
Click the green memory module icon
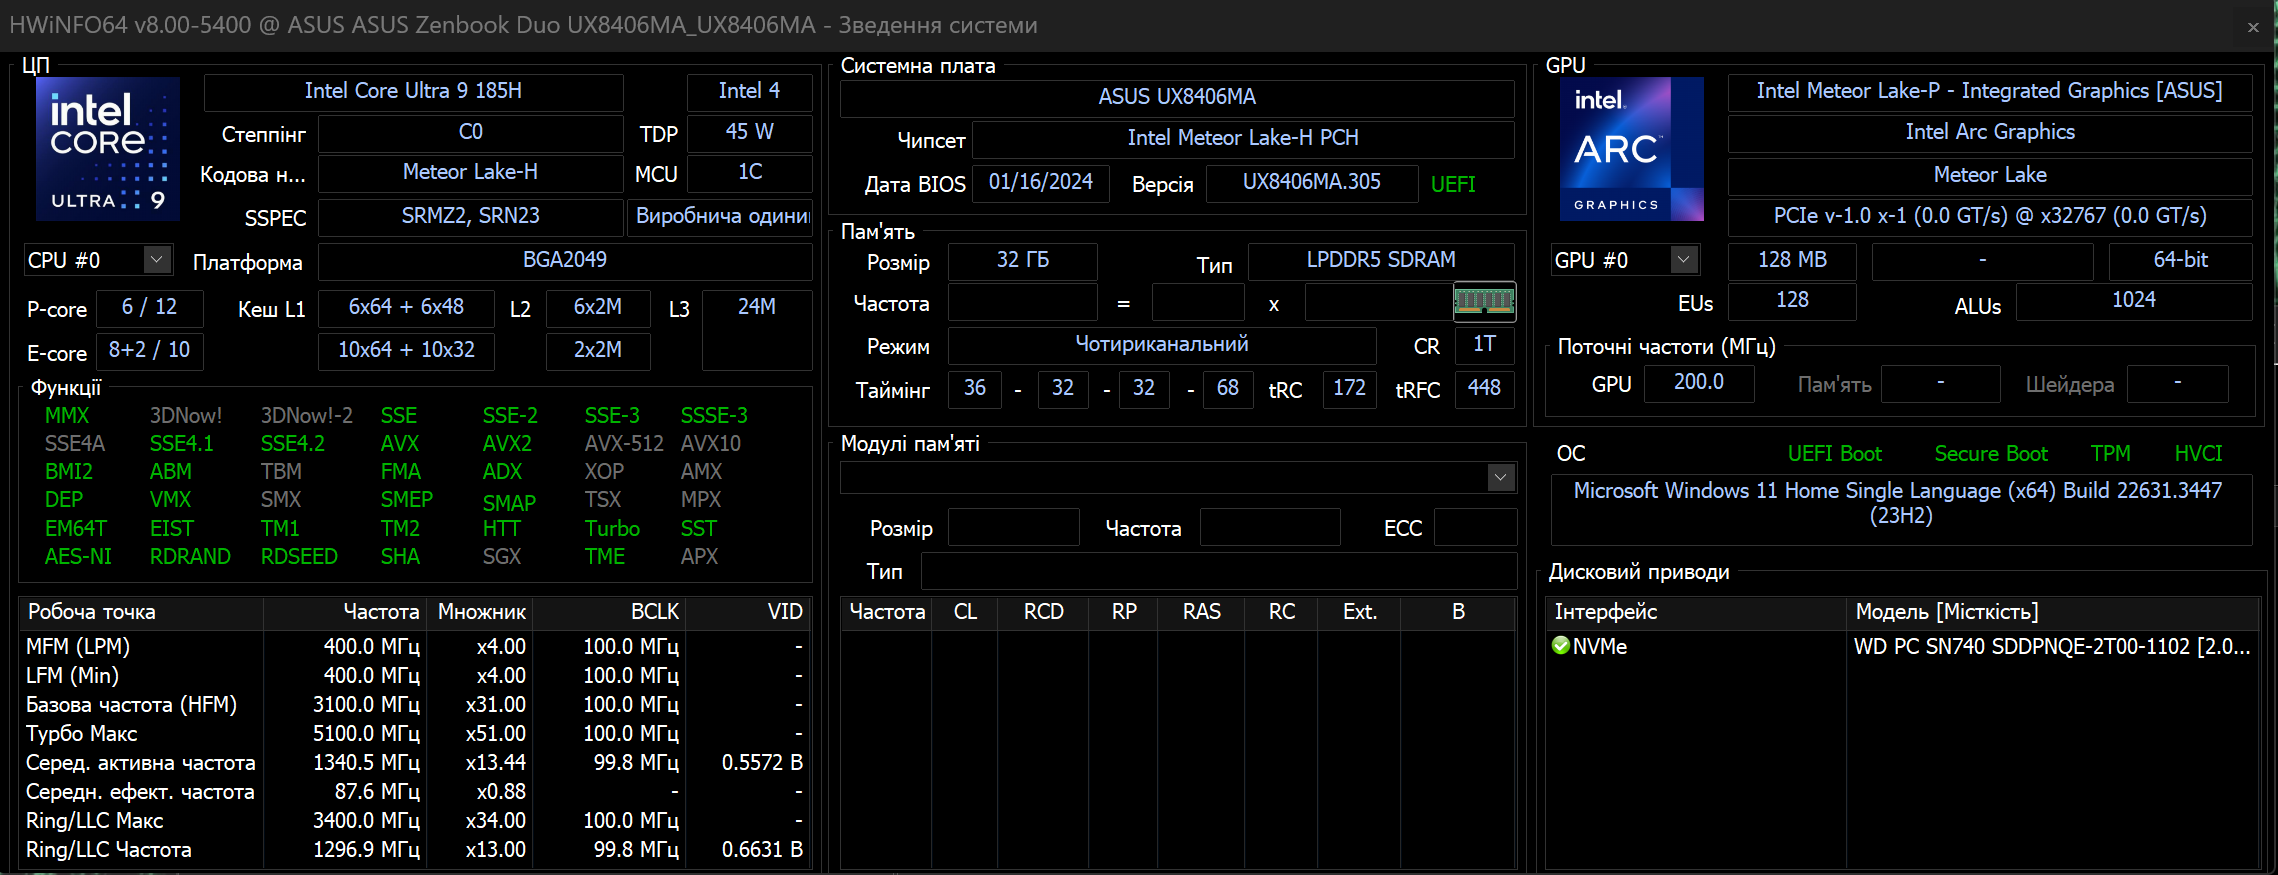[1484, 302]
